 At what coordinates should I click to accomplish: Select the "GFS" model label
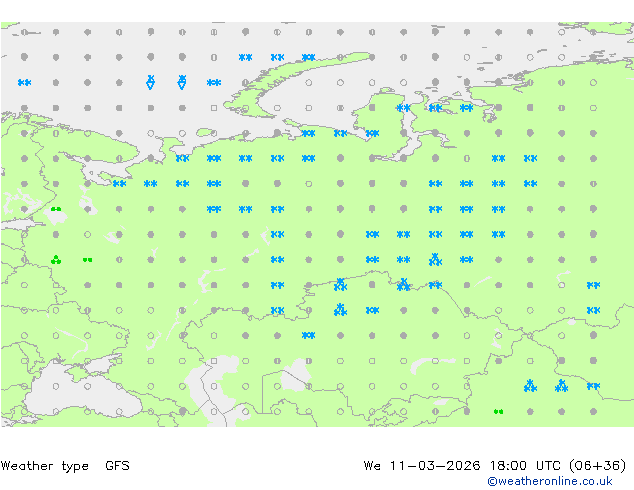coord(117,466)
